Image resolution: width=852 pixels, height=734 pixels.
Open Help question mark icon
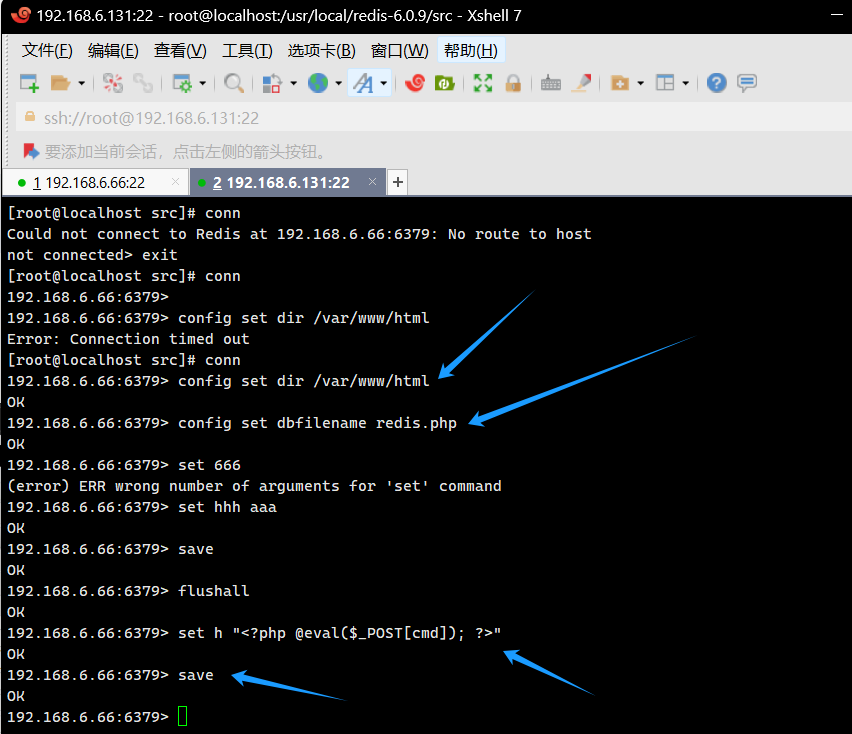click(x=717, y=83)
